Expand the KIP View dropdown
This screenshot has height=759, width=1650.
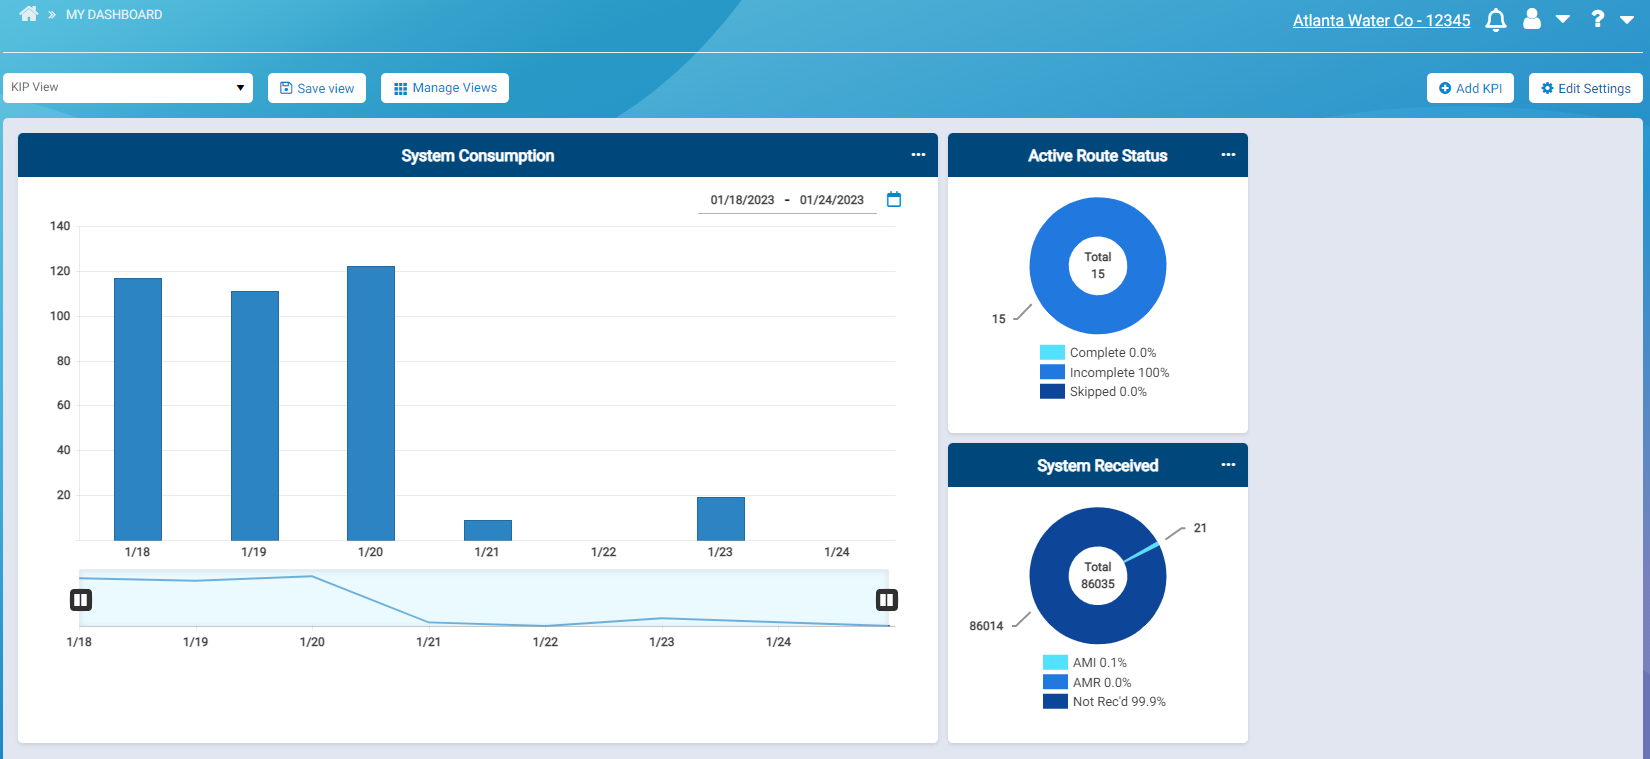click(128, 88)
